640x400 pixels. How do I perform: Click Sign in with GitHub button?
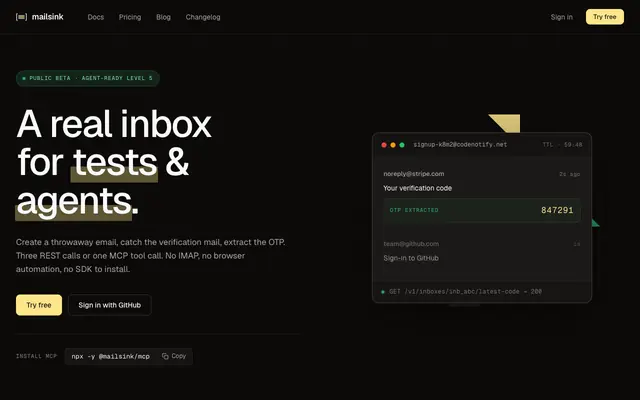[109, 305]
